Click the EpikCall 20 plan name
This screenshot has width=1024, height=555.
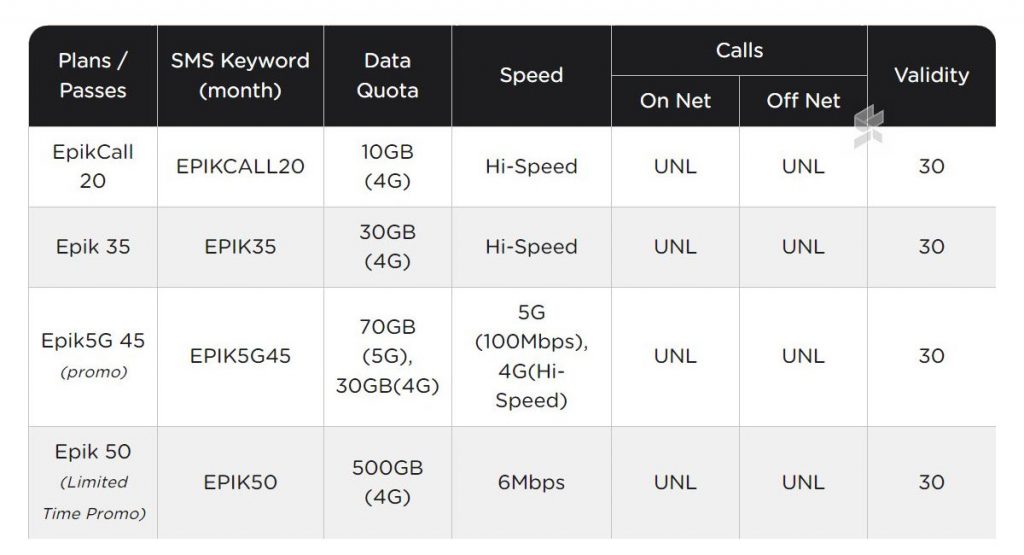tap(93, 166)
